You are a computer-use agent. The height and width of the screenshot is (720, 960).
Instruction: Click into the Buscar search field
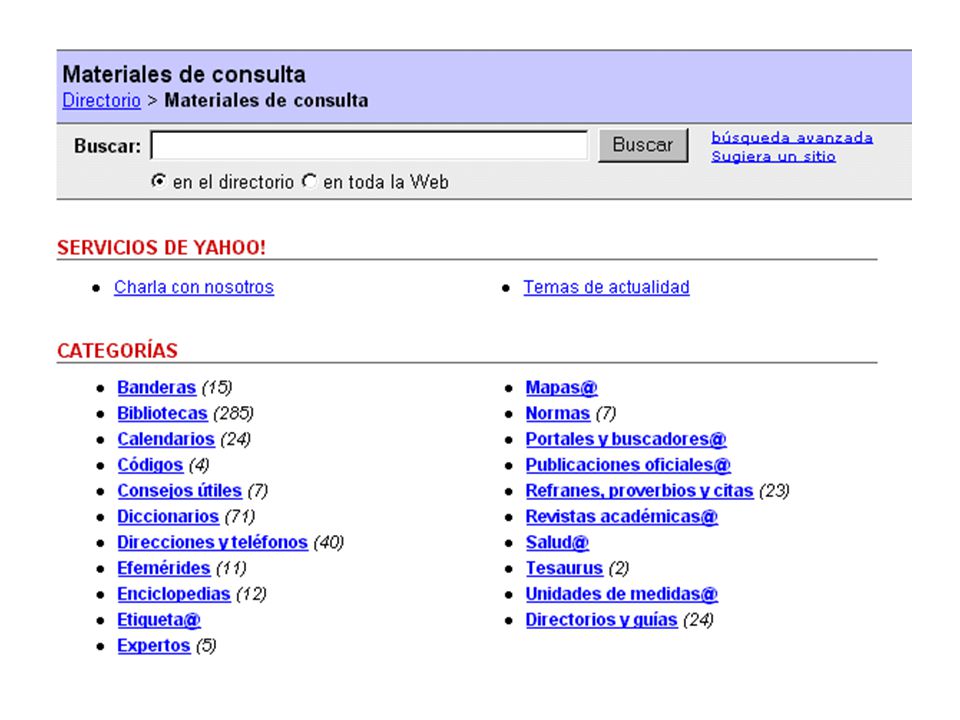(x=369, y=146)
